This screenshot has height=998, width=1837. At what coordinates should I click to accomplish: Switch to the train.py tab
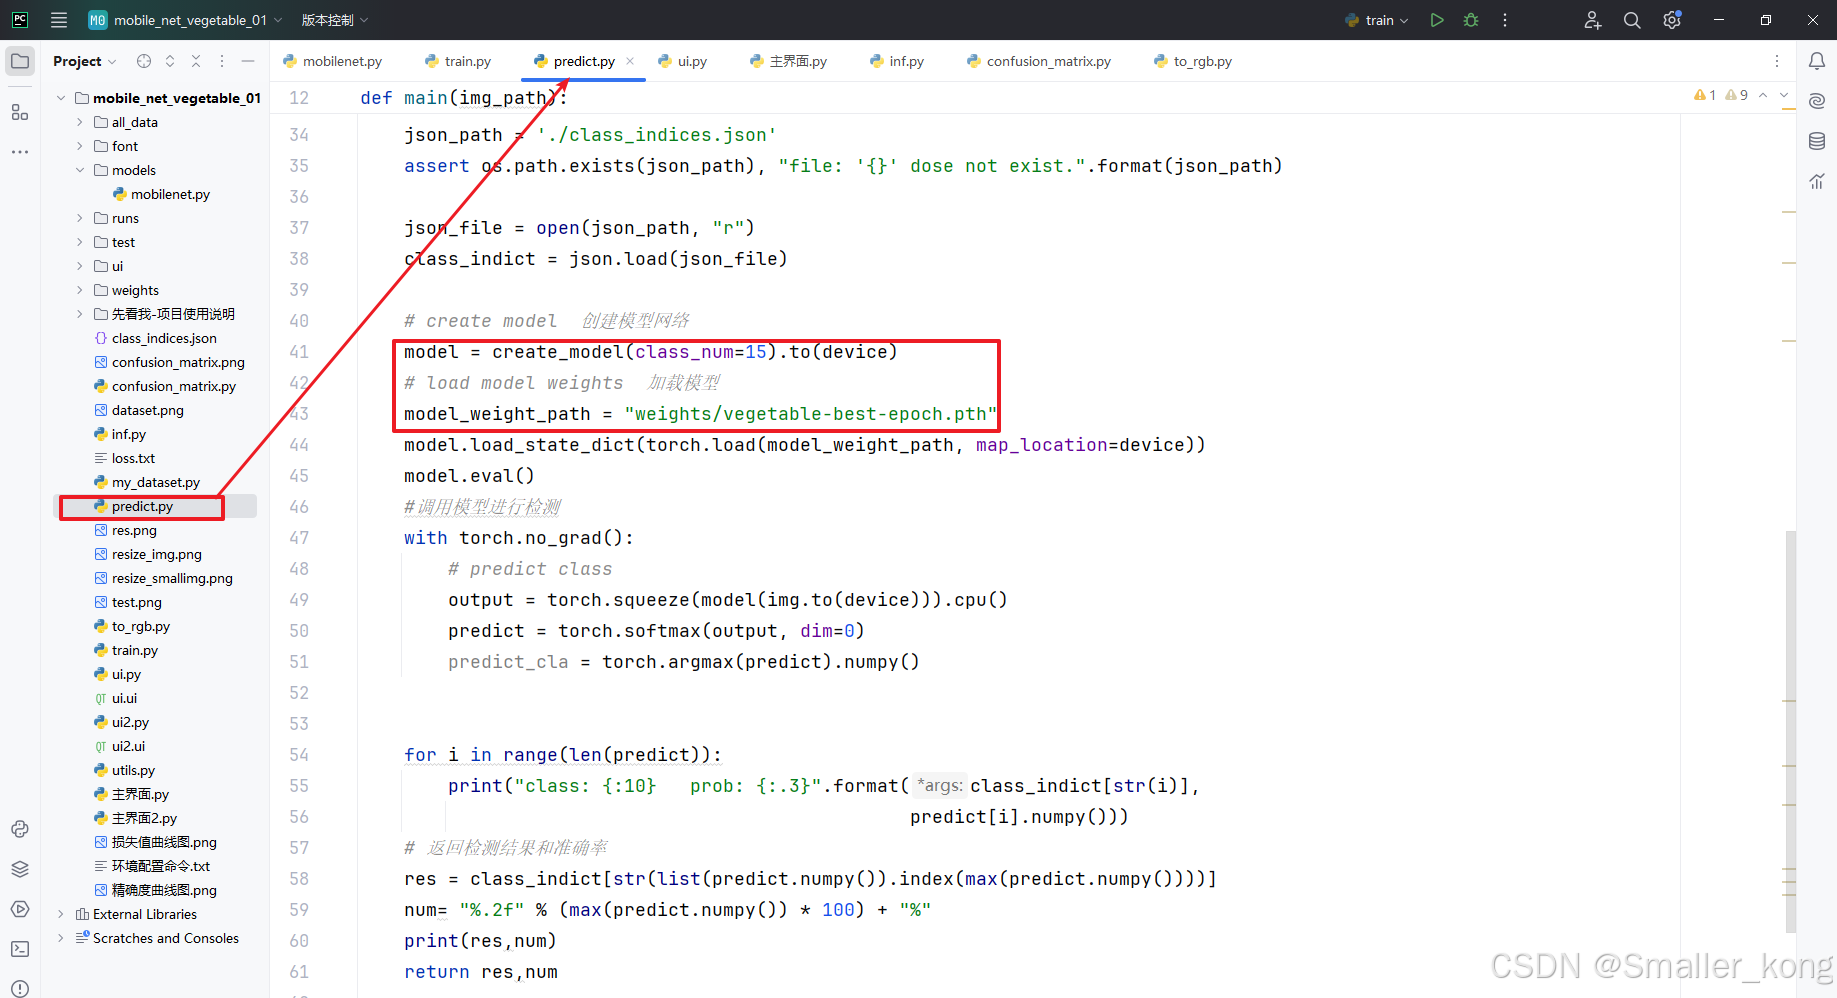coord(458,61)
